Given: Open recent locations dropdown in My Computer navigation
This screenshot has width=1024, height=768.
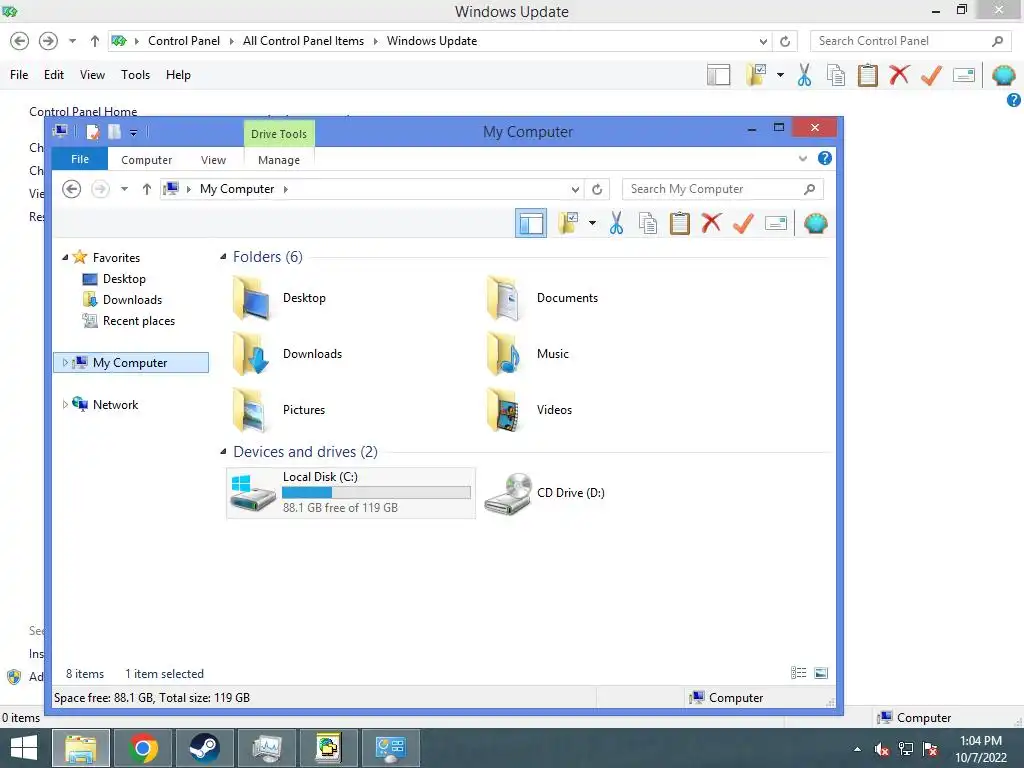Looking at the screenshot, I should coord(124,189).
